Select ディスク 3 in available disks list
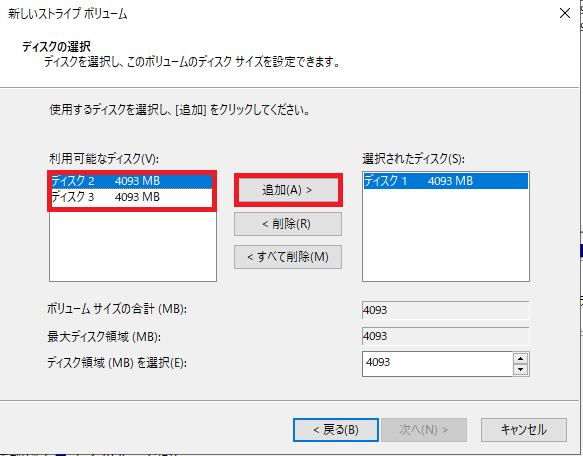The image size is (583, 456). tap(131, 197)
